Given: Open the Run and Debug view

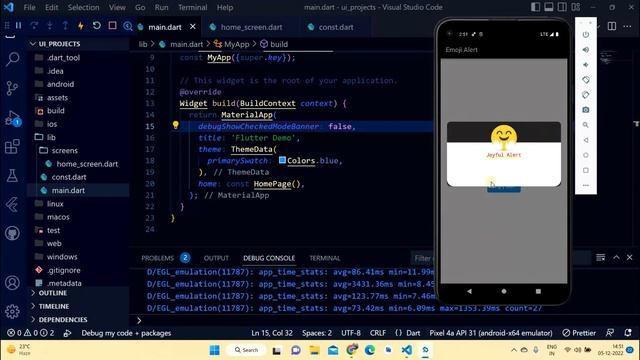Looking at the screenshot, I should tap(12, 118).
